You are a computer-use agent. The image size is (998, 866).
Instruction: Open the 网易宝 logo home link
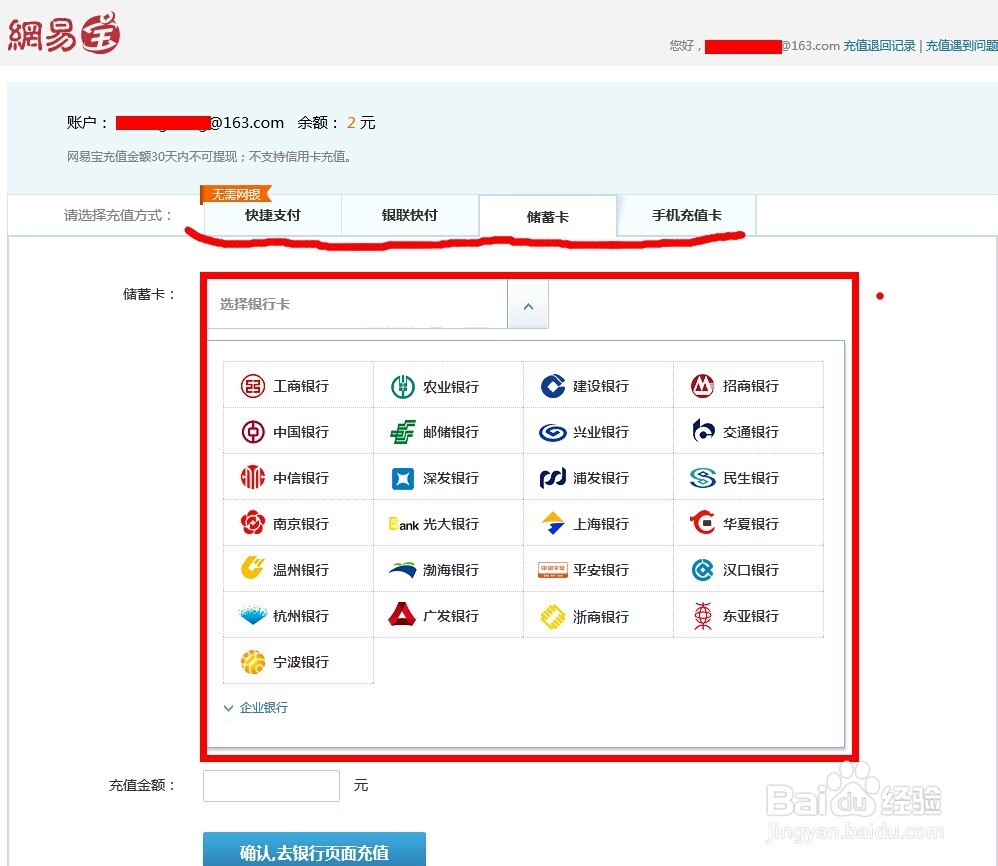tap(64, 33)
